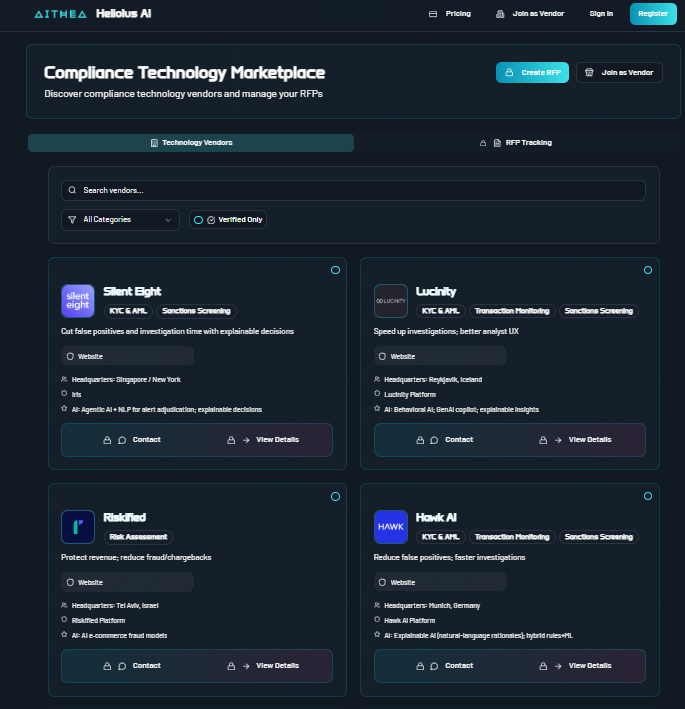Toggle the Verified Only filter
This screenshot has height=709, width=685.
pos(228,220)
